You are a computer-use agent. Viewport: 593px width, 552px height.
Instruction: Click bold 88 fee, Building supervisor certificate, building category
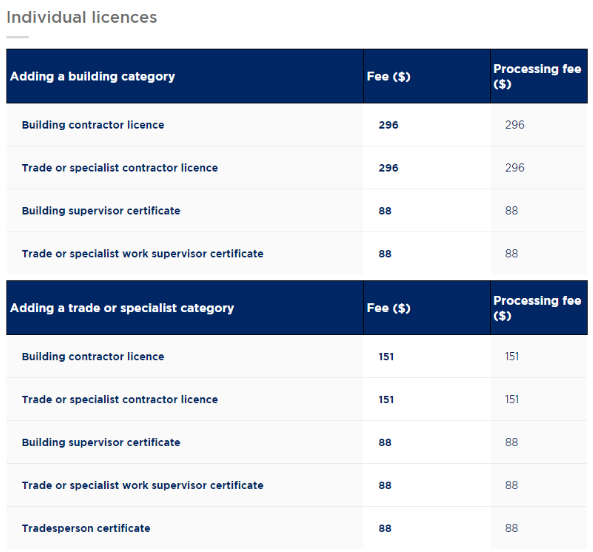point(385,211)
